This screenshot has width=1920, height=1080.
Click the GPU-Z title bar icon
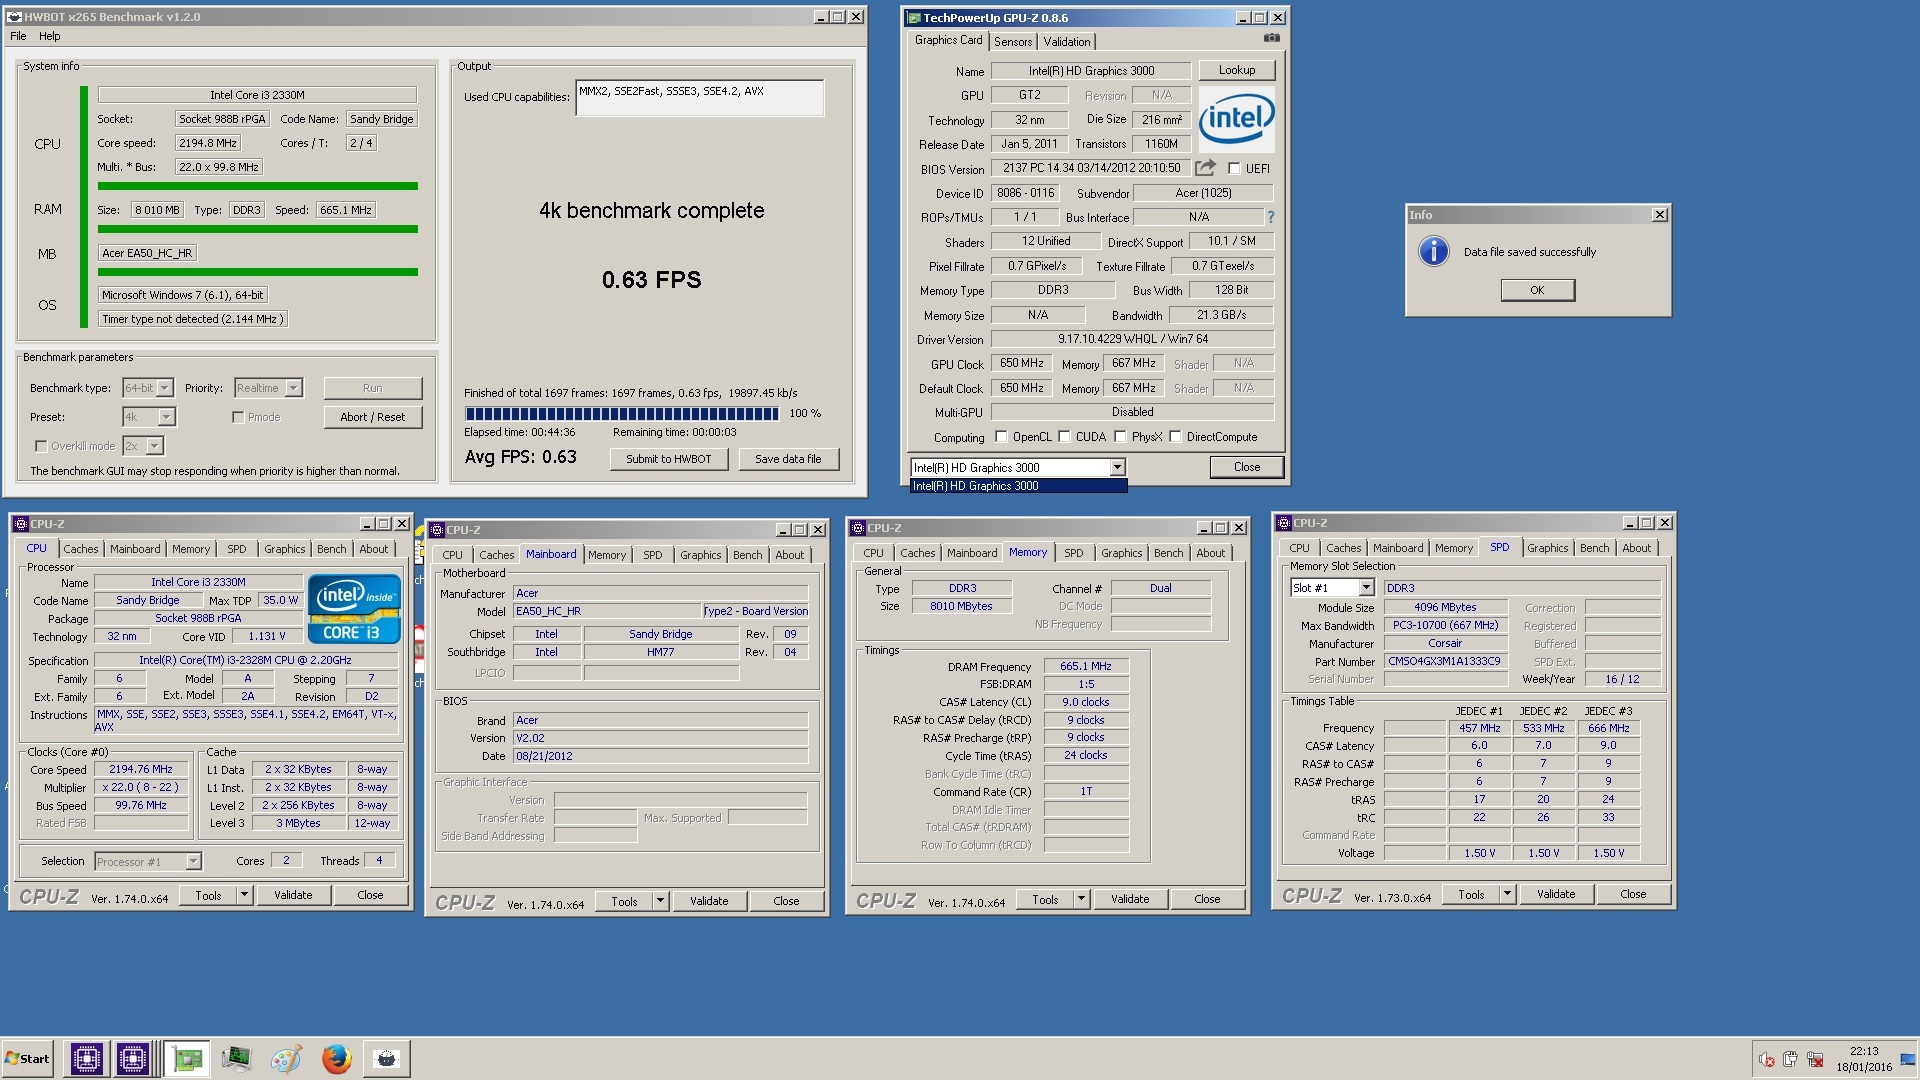coord(913,18)
